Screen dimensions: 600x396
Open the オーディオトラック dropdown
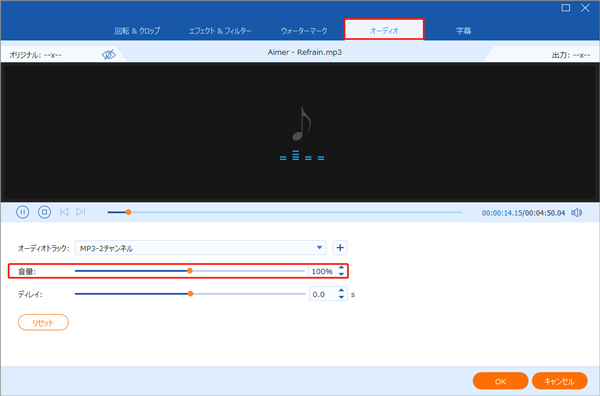tap(201, 248)
